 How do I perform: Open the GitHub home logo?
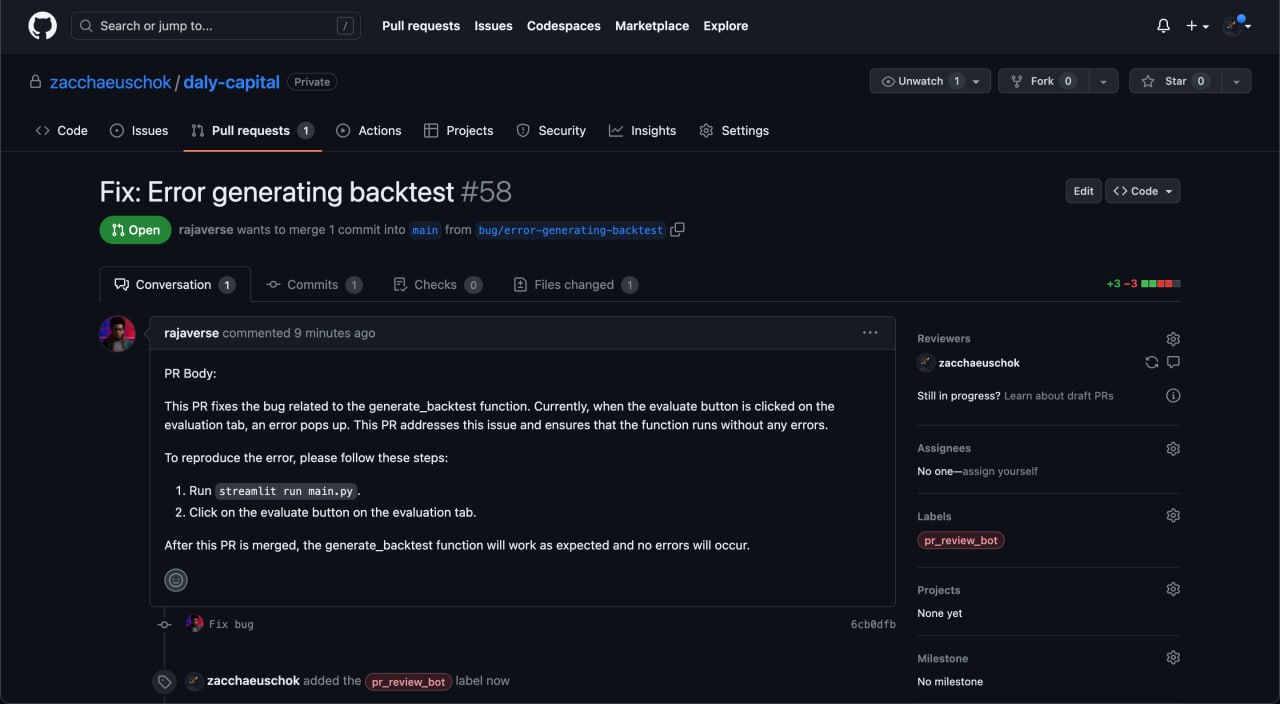[x=42, y=26]
